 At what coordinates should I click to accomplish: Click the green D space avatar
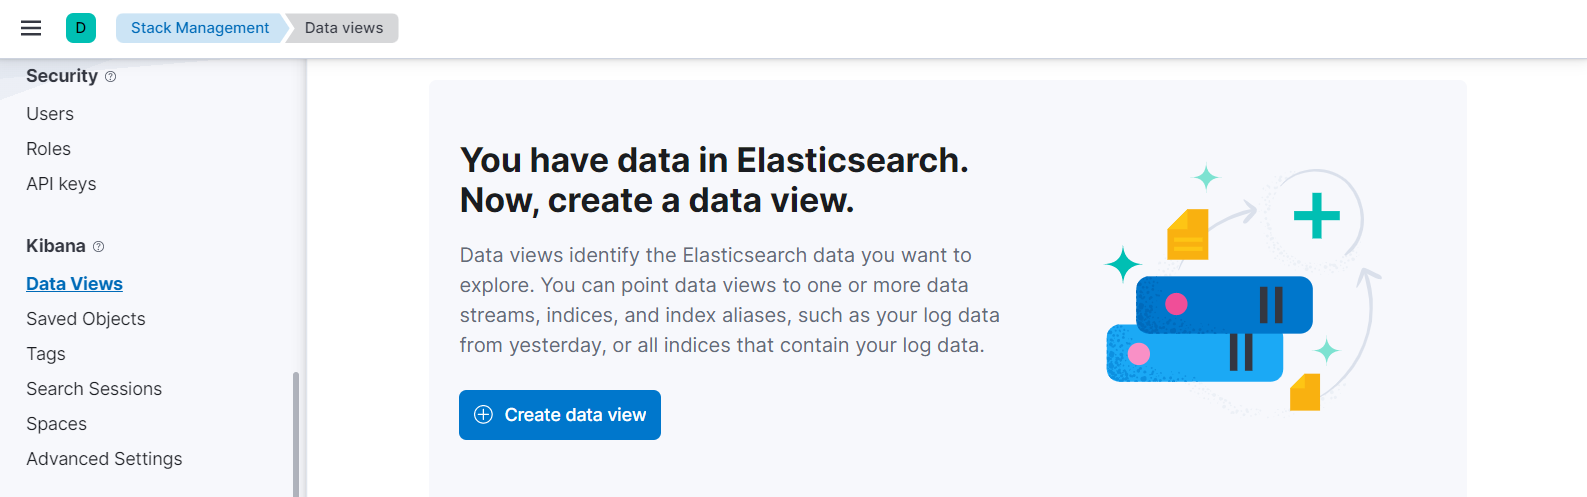(x=81, y=28)
